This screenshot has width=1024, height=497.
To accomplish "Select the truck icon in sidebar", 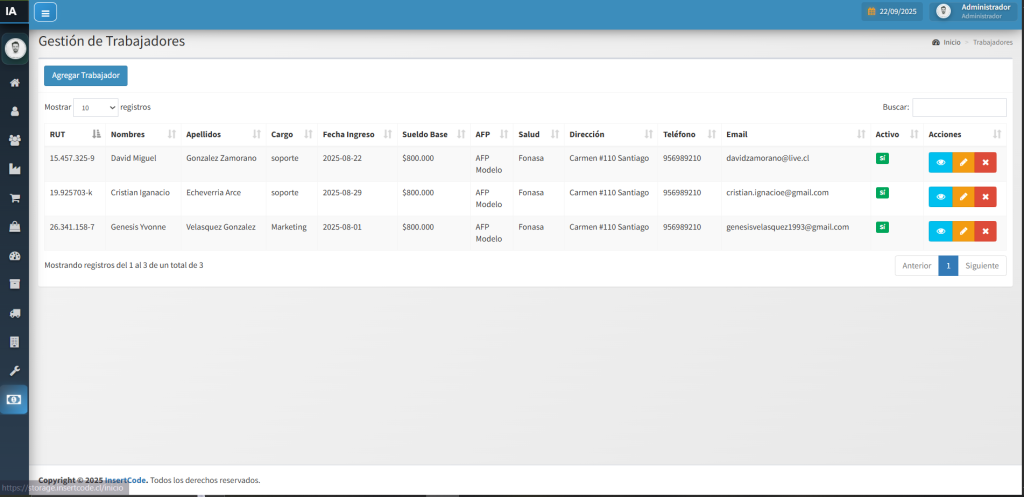I will point(14,313).
